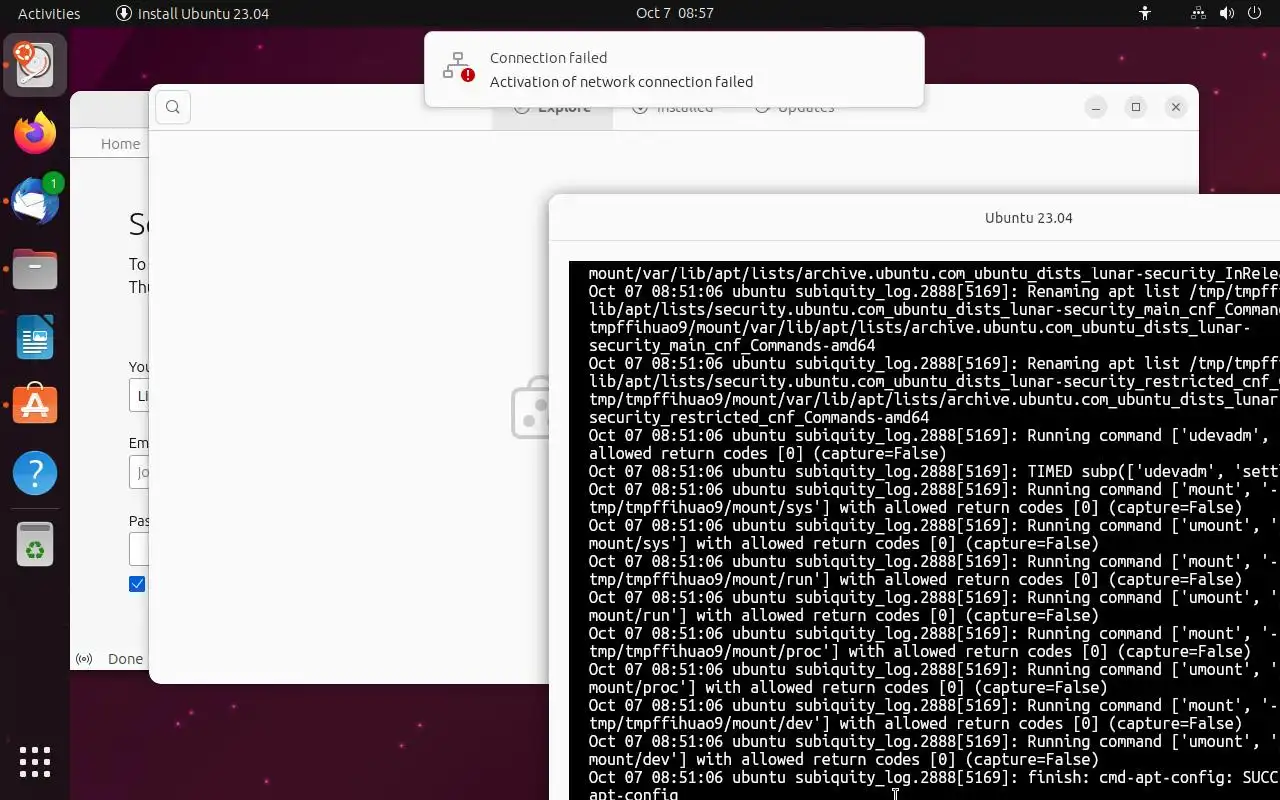
Task: Click the Connection failed notification icon
Action: point(459,68)
